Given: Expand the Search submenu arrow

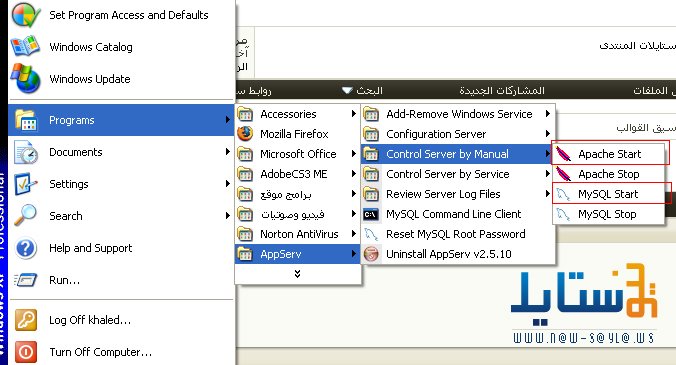Looking at the screenshot, I should coord(227,215).
